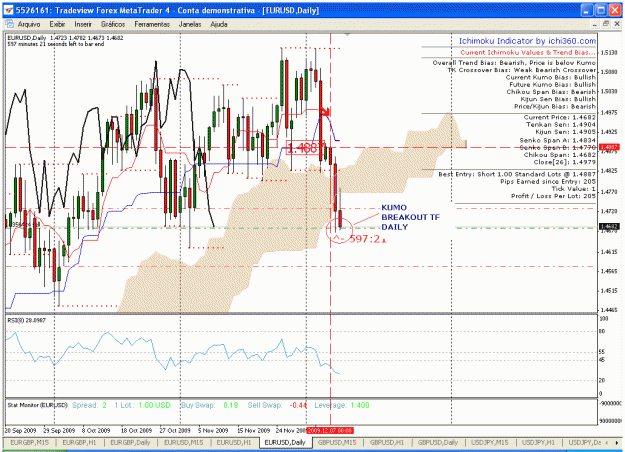Switch to the GBPUSD,Daily chart tab
Image resolution: width=625 pixels, height=452 pixels.
[438, 442]
